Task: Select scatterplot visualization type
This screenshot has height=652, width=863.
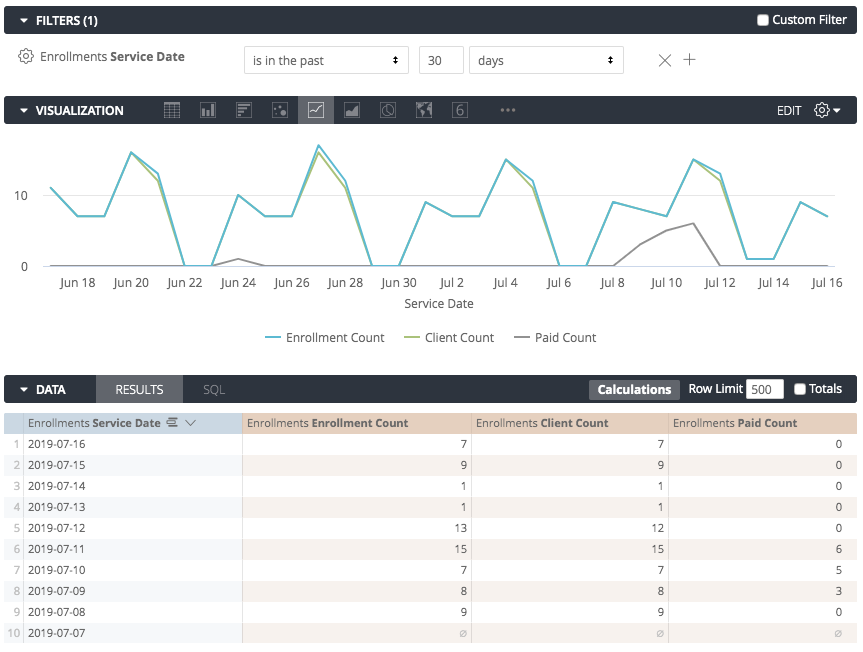Action: point(280,111)
